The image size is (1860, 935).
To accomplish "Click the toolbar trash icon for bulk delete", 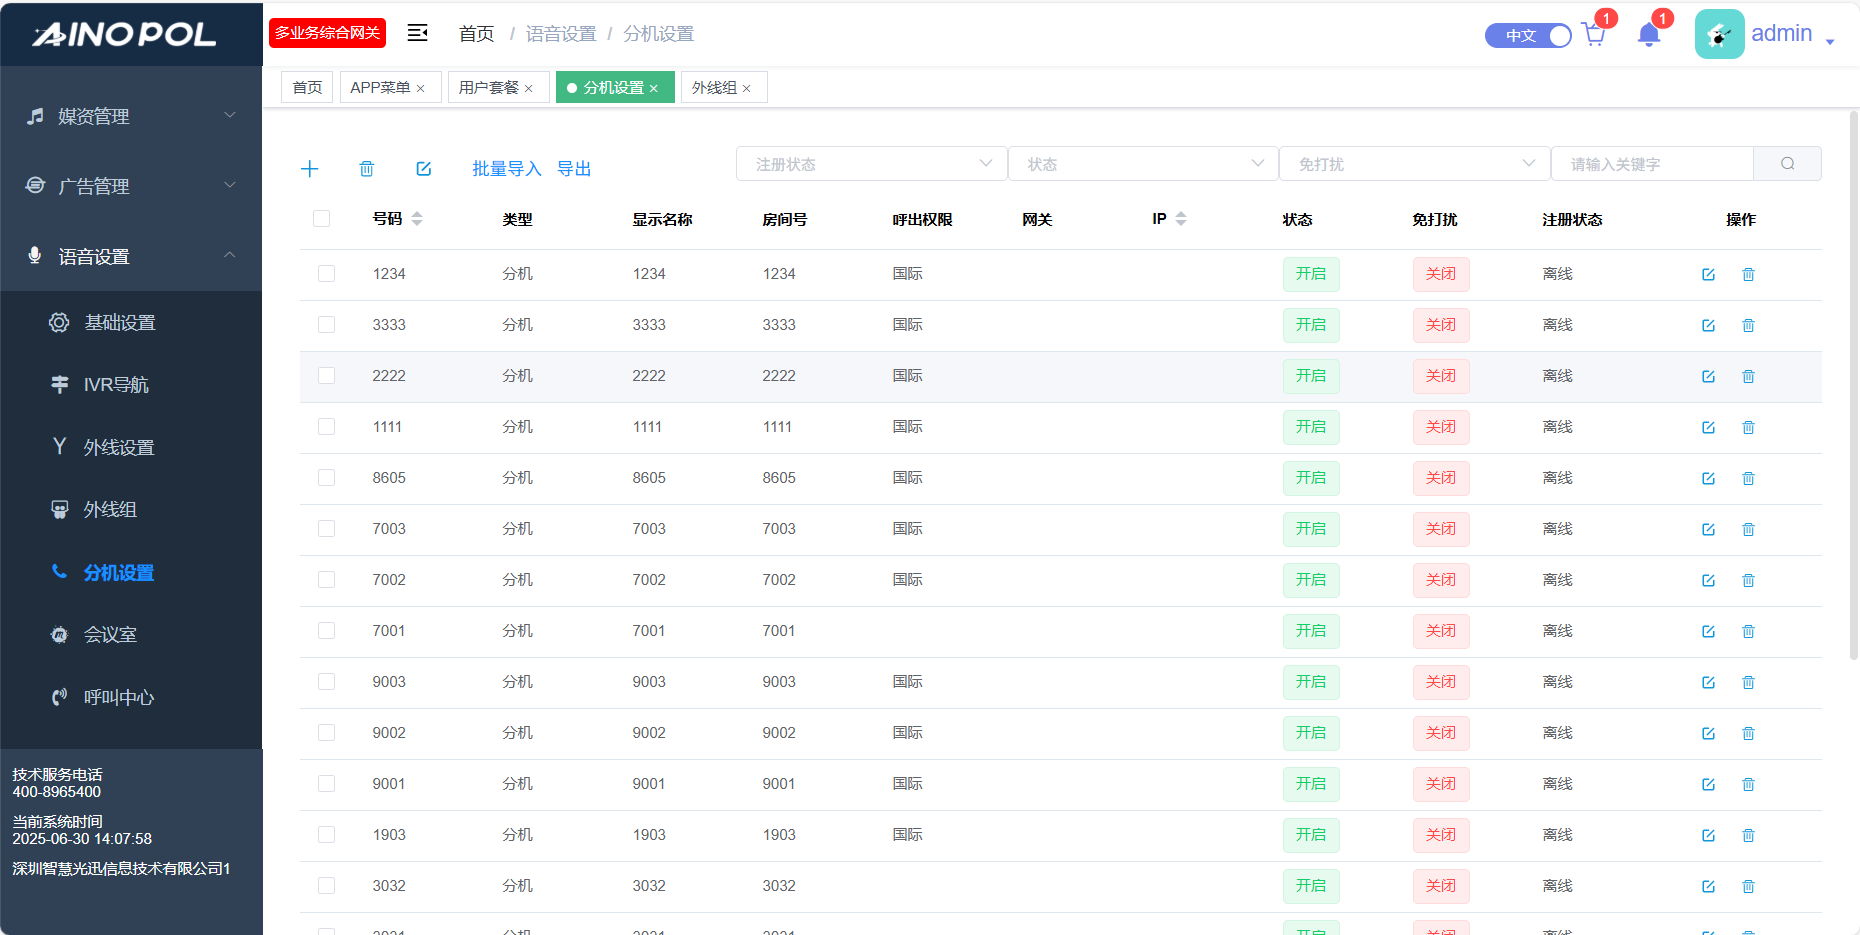I will (367, 169).
